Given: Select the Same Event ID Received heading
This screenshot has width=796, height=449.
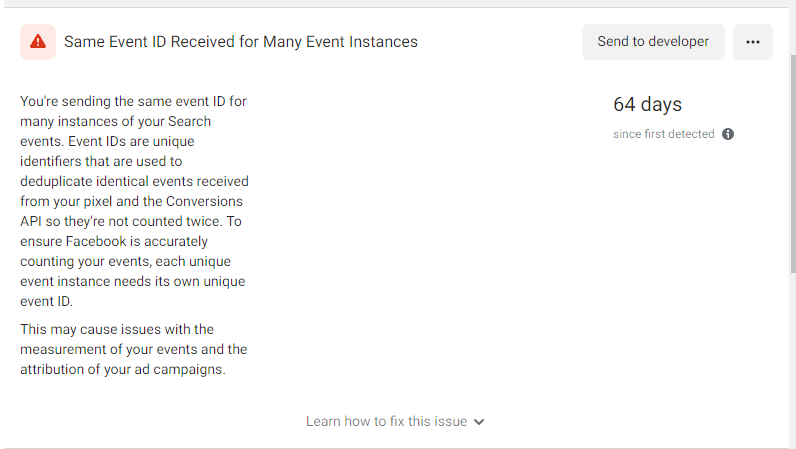Looking at the screenshot, I should point(241,42).
